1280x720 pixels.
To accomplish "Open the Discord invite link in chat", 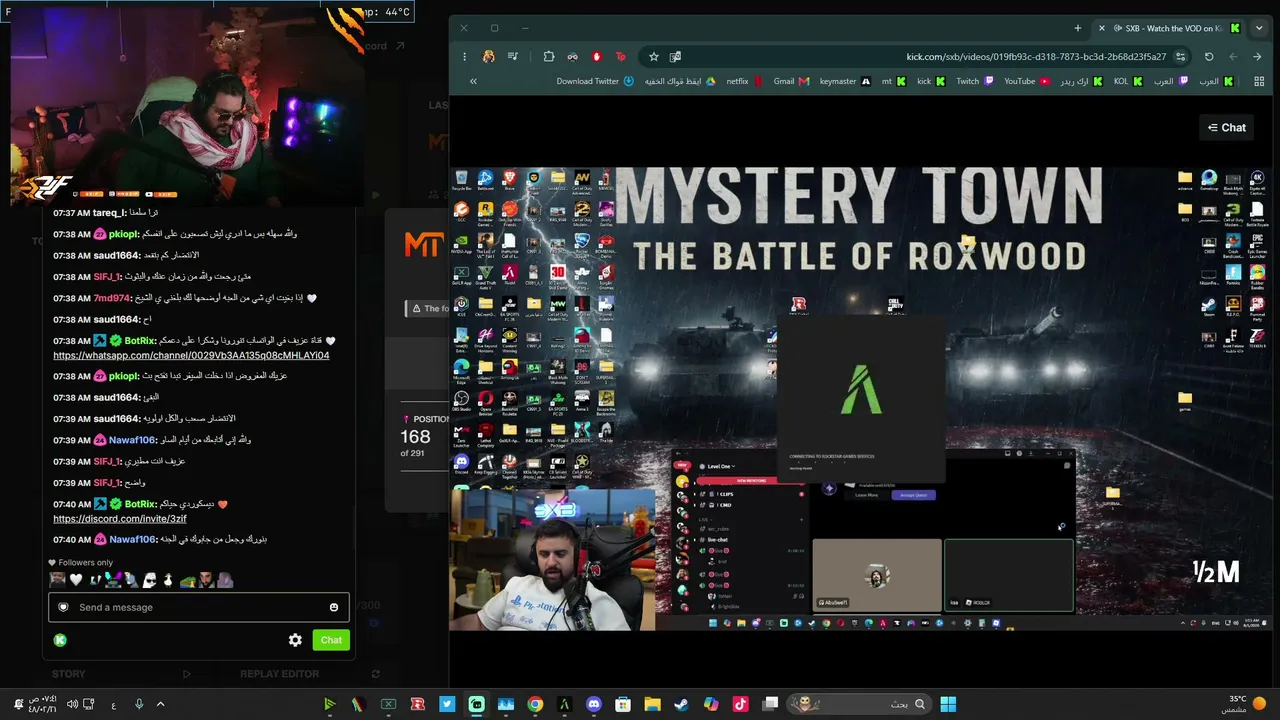I will (120, 519).
